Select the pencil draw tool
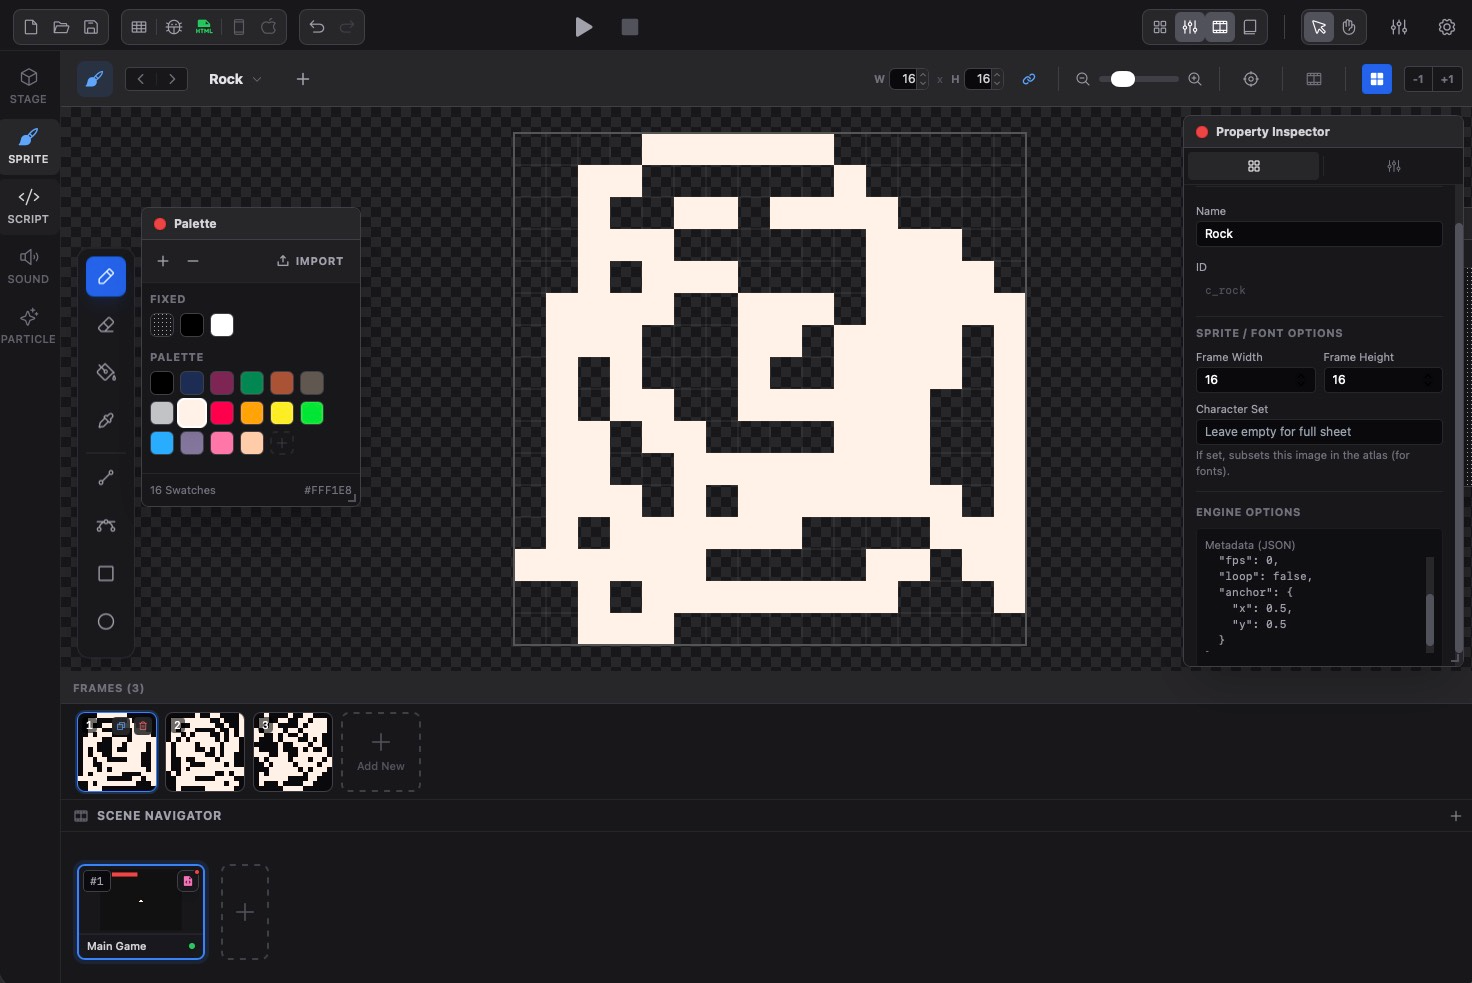The image size is (1472, 983). point(106,276)
